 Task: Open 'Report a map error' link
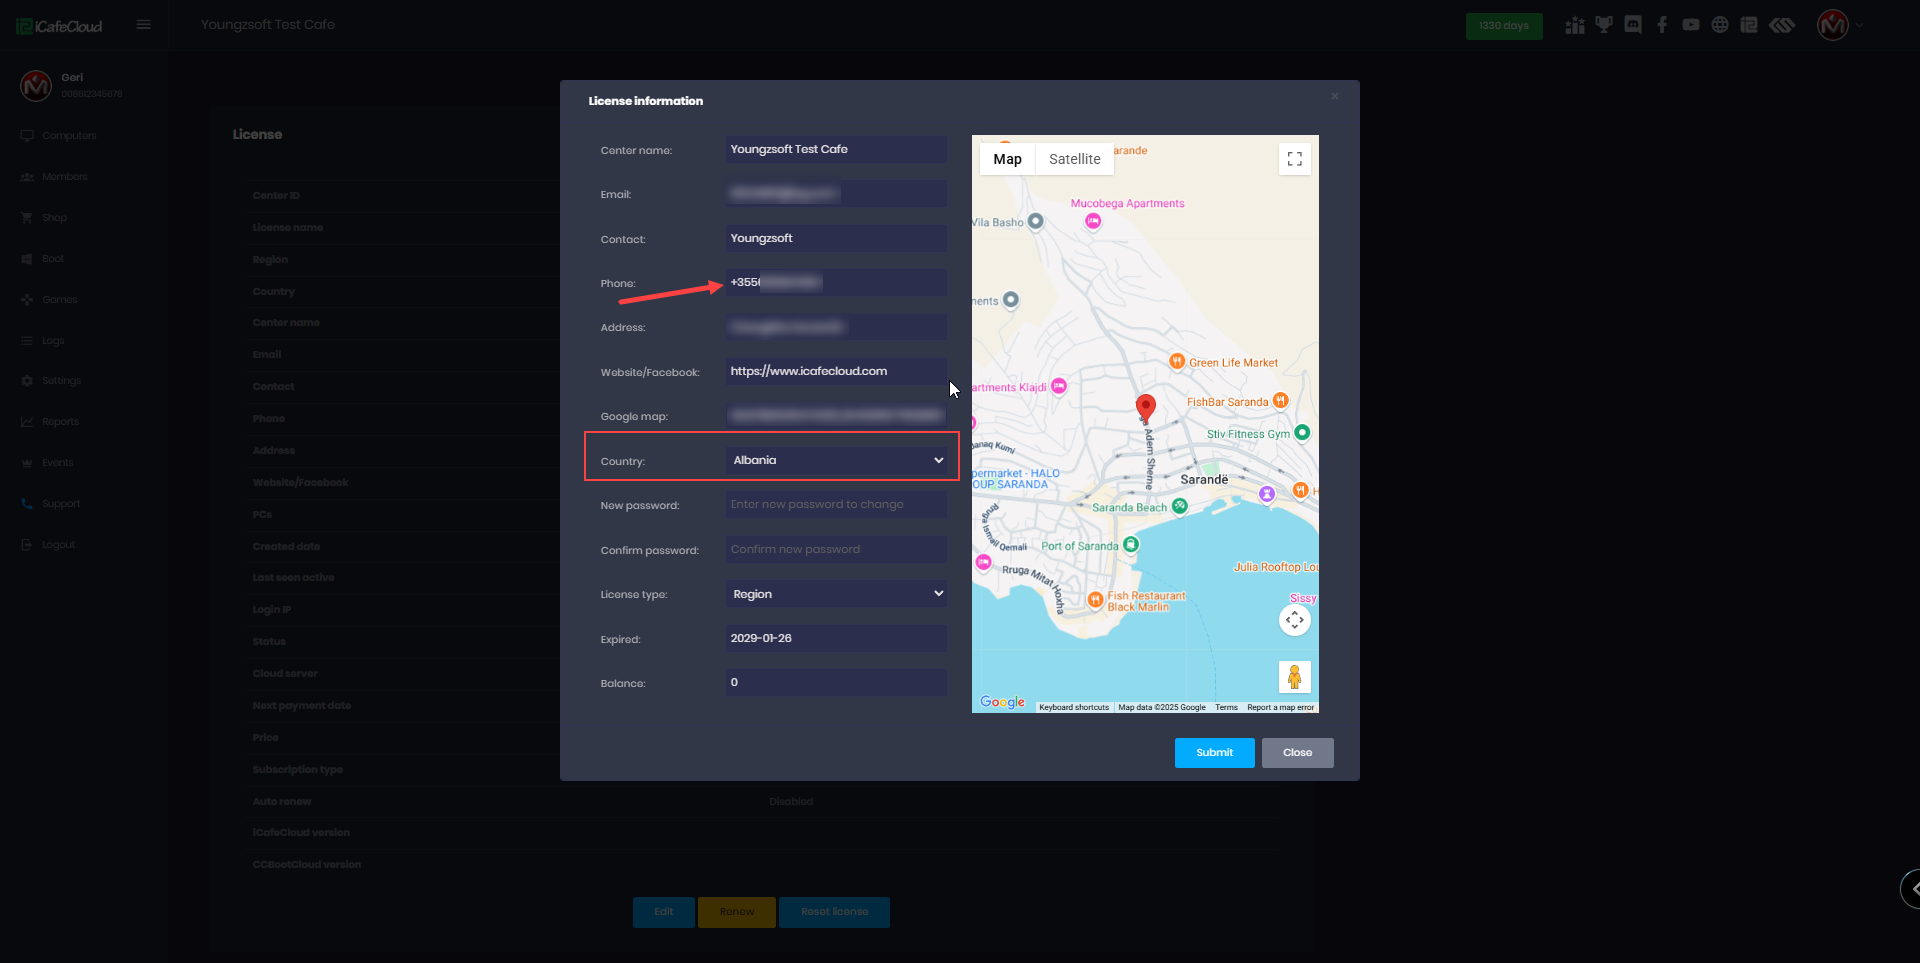[x=1280, y=707]
